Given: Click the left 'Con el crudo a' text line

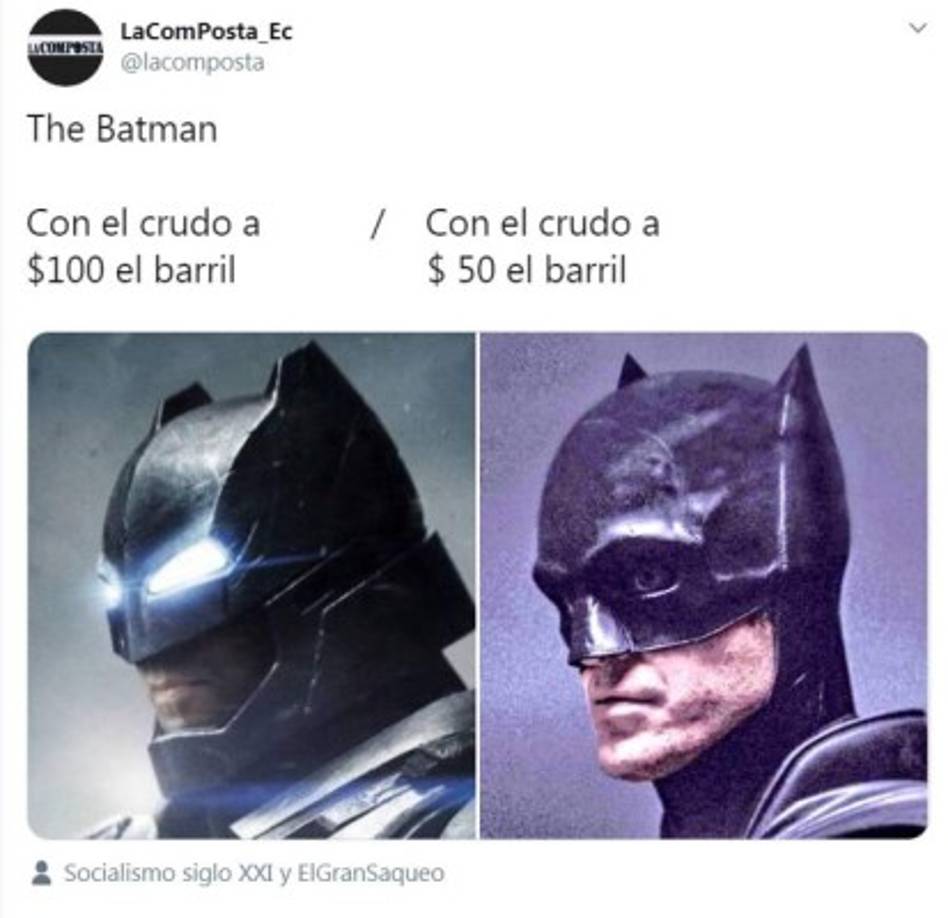Looking at the screenshot, I should click(143, 223).
